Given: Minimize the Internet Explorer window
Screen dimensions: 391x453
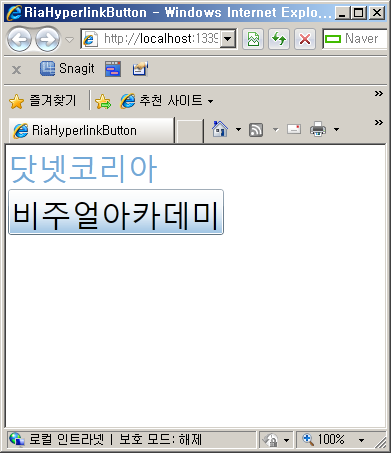Looking at the screenshot, I should coord(342,13).
